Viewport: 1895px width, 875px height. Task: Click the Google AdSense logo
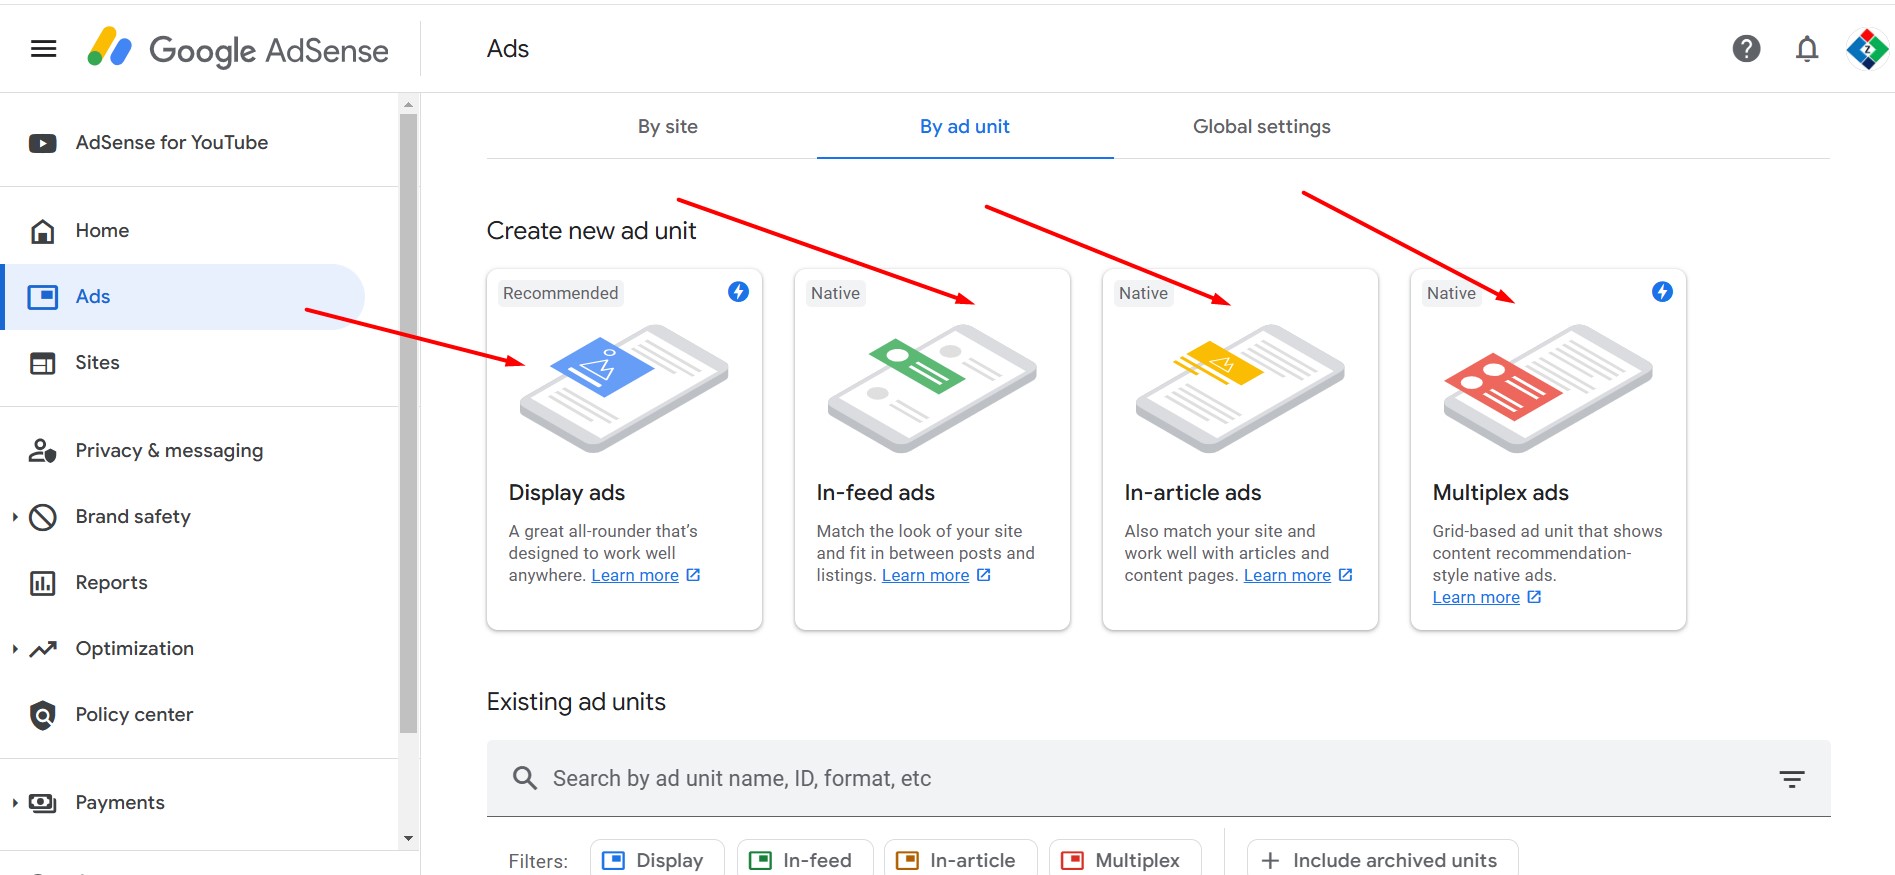click(x=238, y=49)
